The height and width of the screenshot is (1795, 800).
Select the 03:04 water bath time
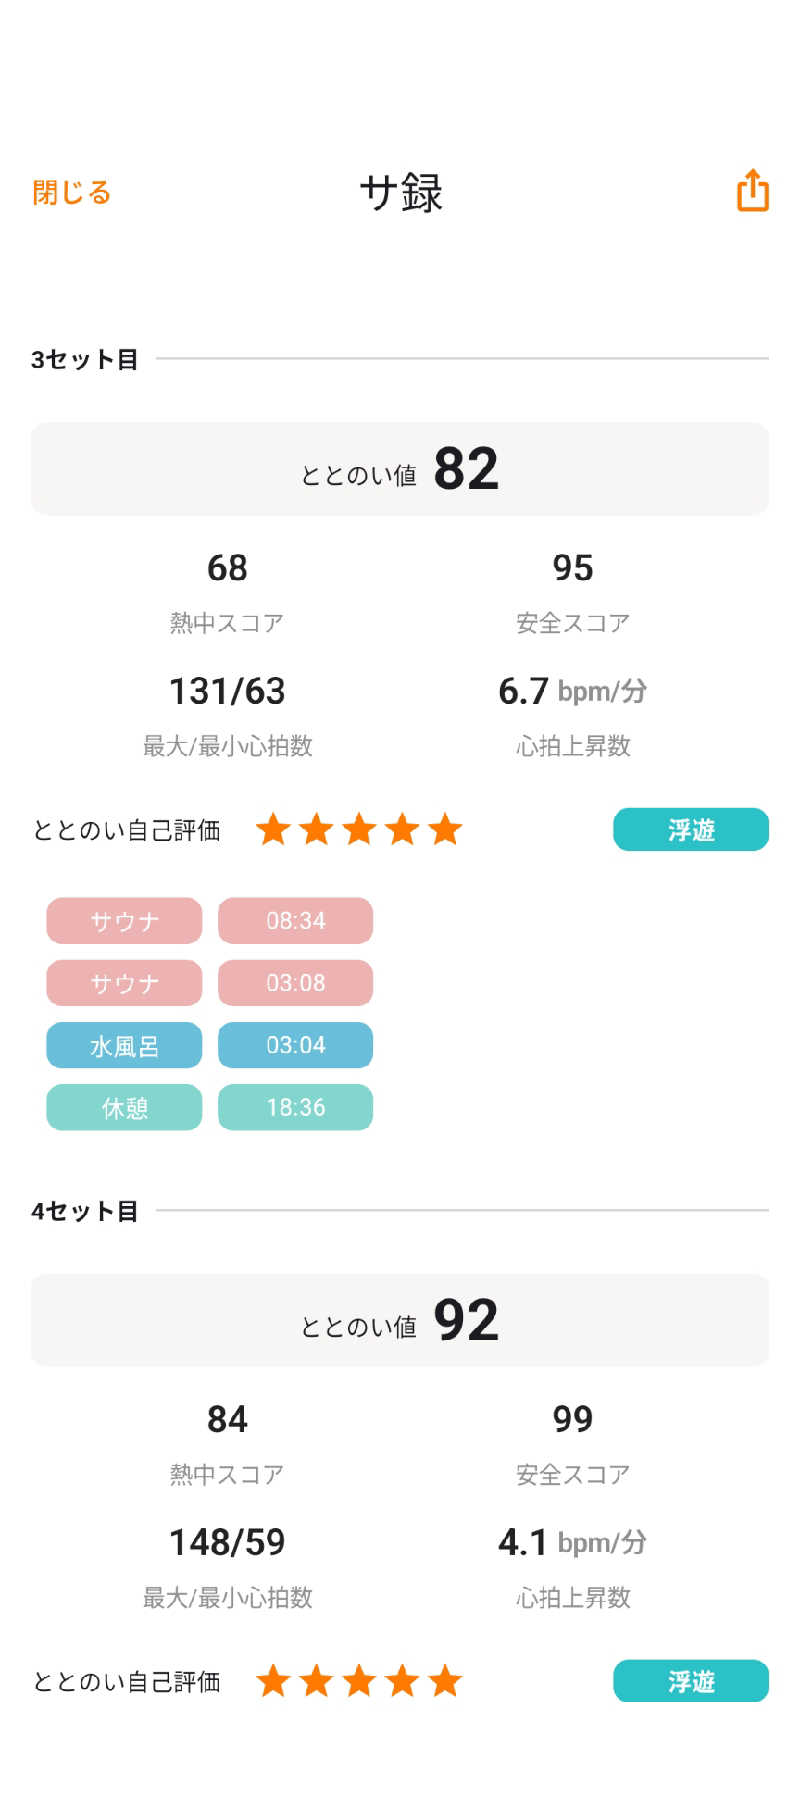click(295, 1045)
